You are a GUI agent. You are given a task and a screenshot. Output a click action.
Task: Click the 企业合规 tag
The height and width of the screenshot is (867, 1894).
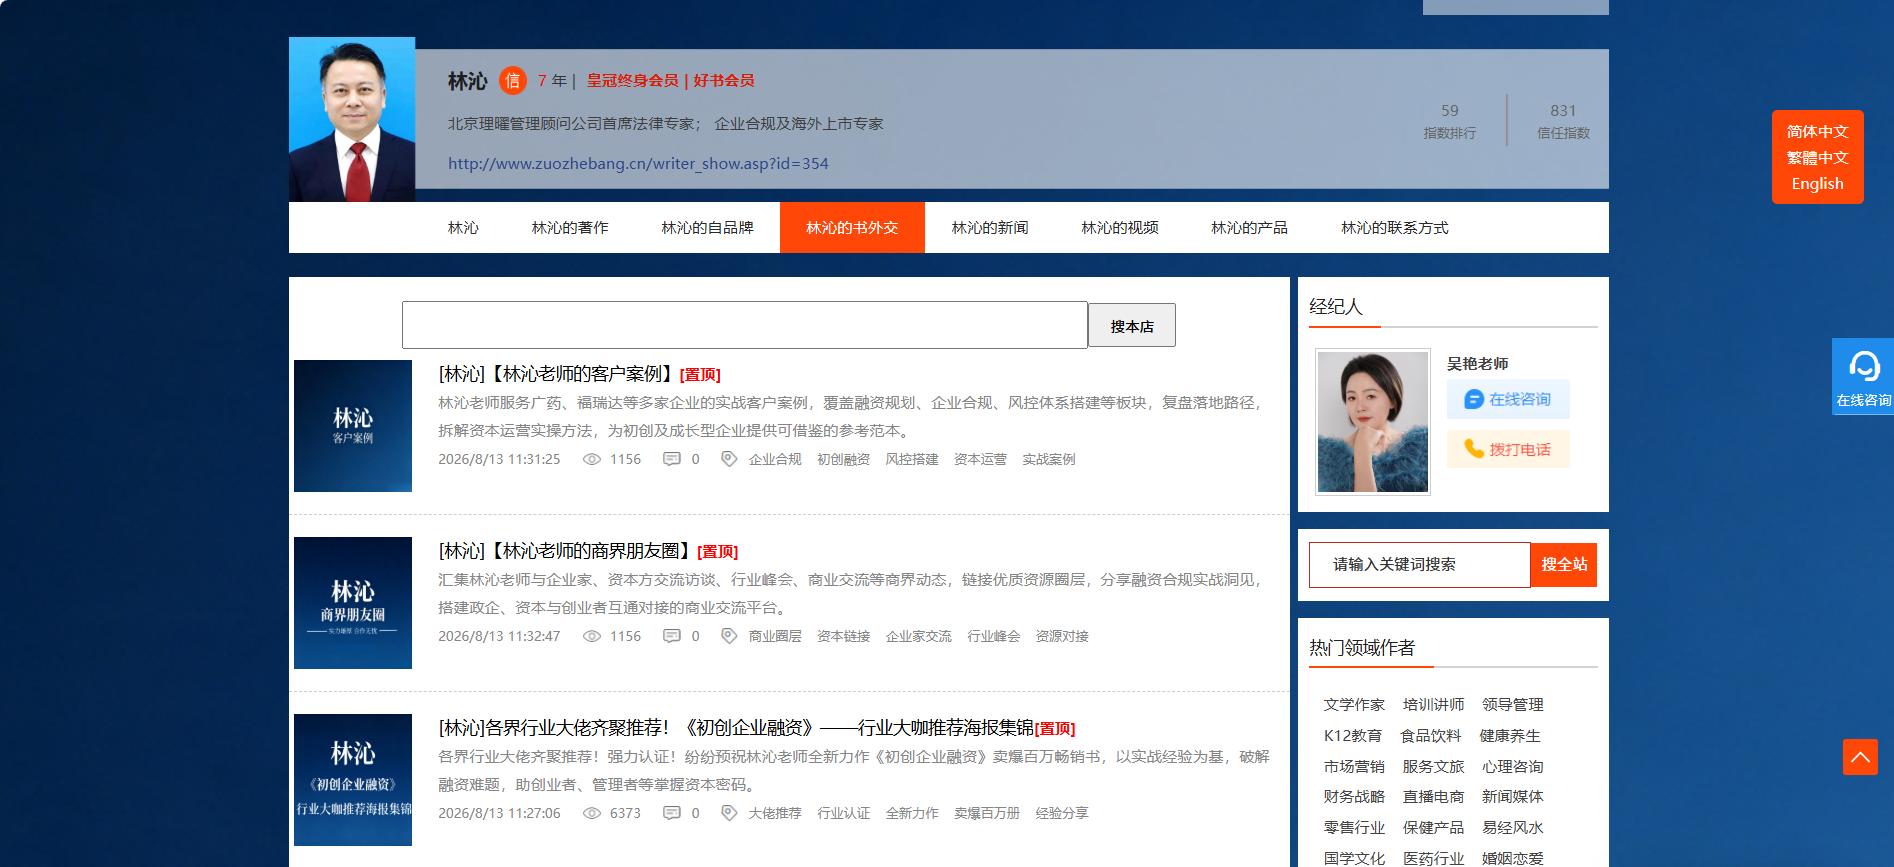[x=775, y=459]
